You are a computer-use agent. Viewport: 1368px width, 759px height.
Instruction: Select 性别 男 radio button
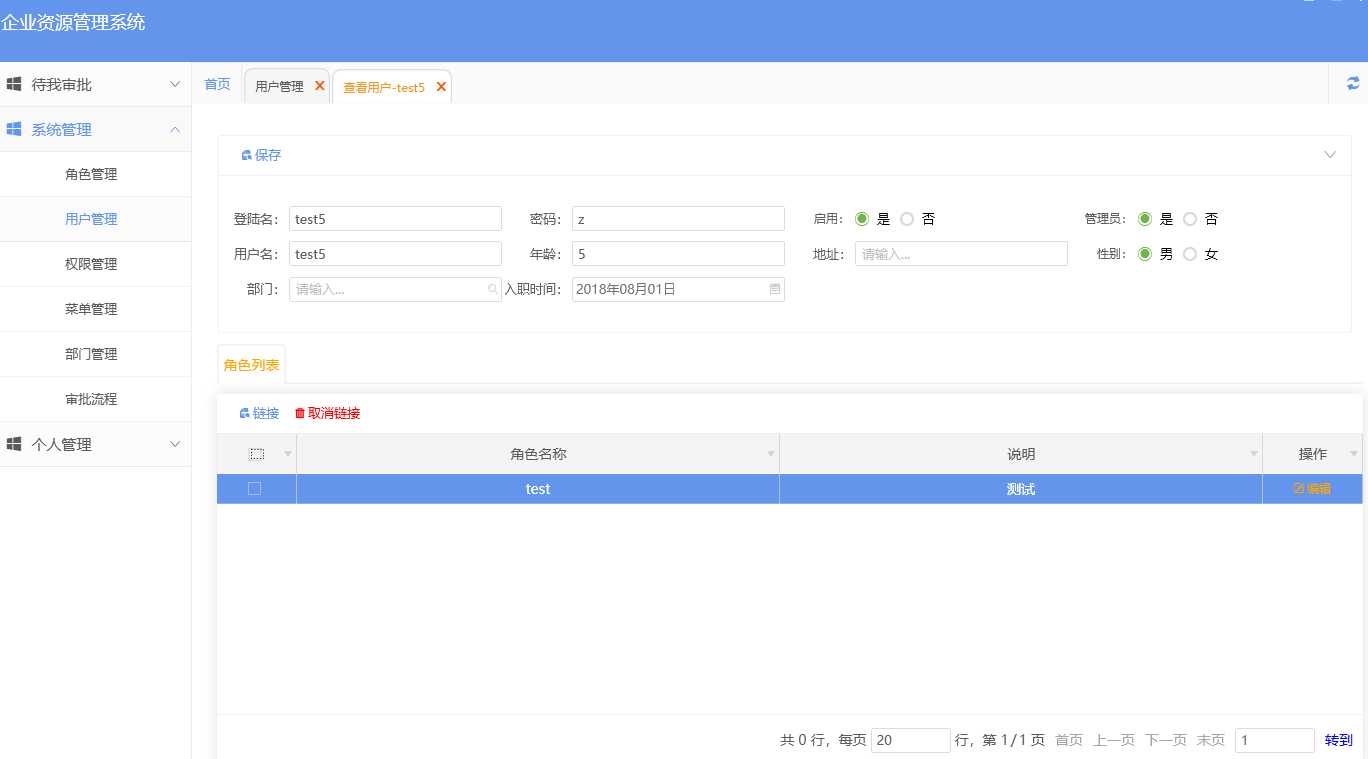[x=1145, y=254]
